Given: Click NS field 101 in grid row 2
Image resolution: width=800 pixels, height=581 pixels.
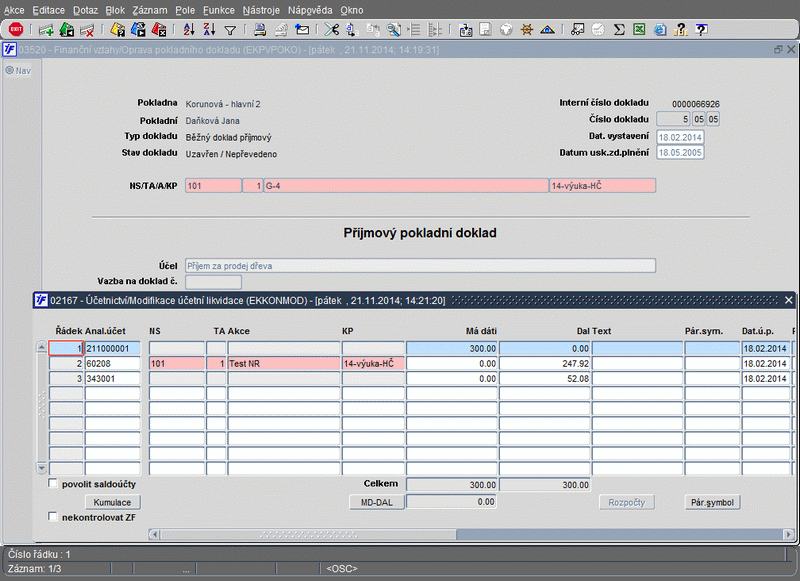Looking at the screenshot, I should pyautogui.click(x=177, y=364).
